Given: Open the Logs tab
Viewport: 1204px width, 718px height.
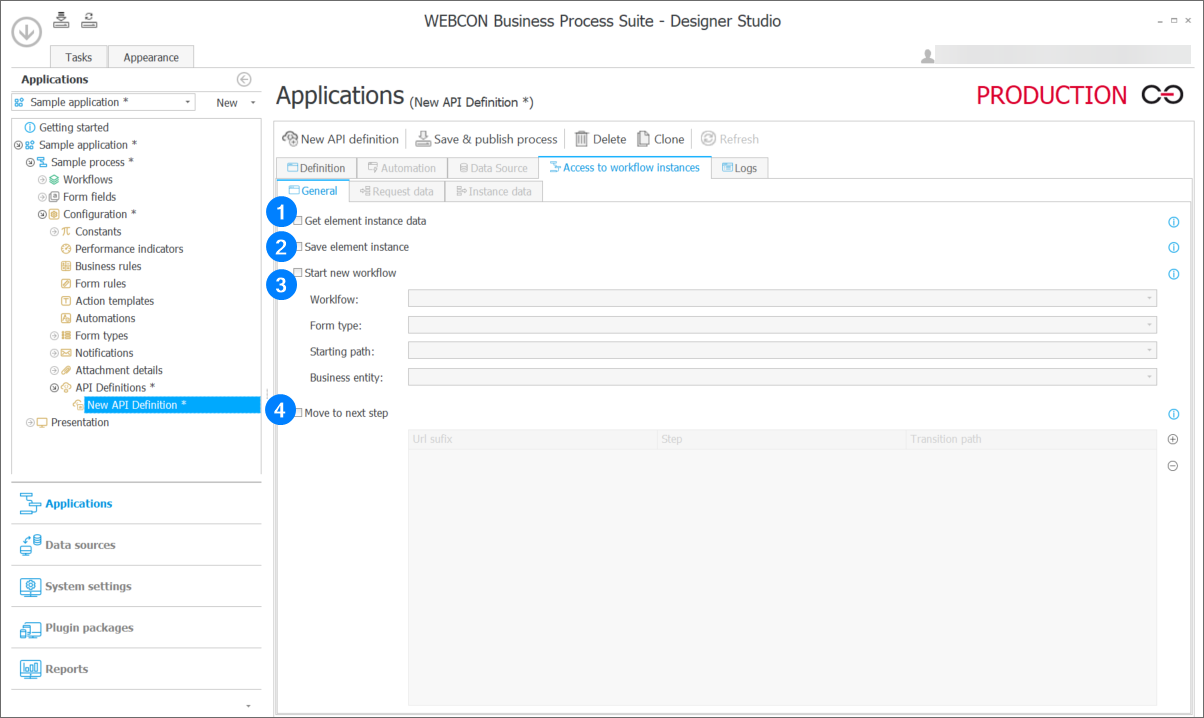Looking at the screenshot, I should 738,168.
